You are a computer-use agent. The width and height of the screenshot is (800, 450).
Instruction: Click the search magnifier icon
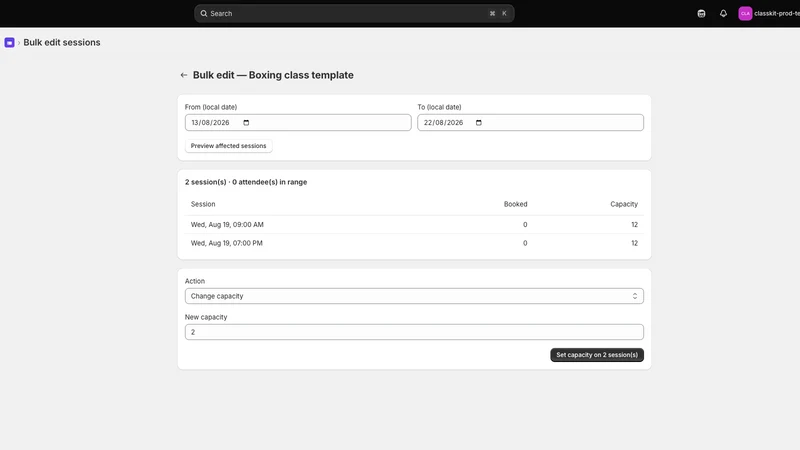pos(204,14)
